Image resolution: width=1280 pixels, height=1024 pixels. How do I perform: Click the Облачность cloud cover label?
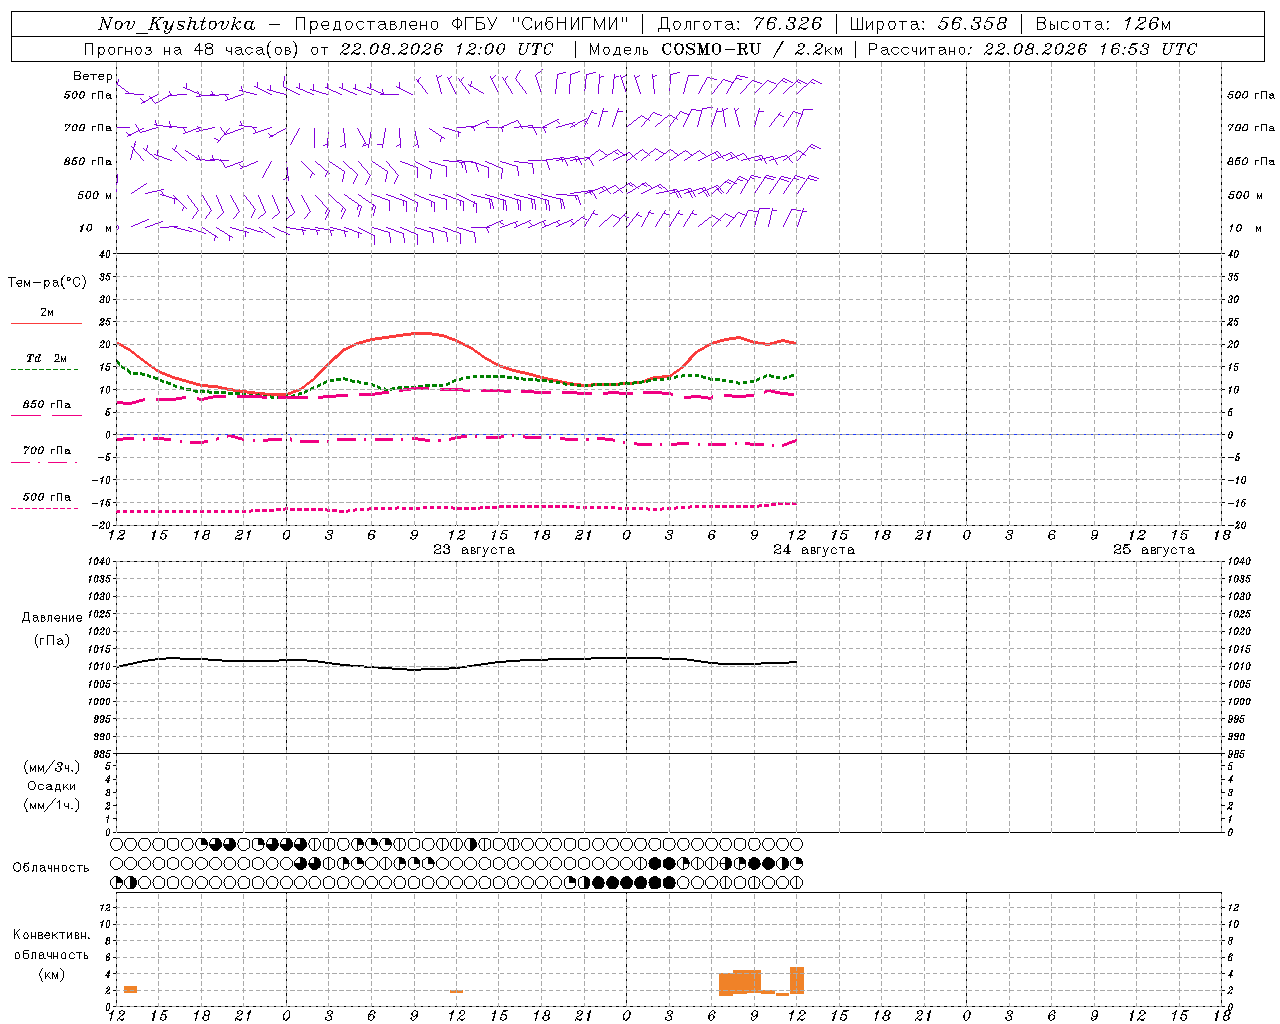[51, 867]
